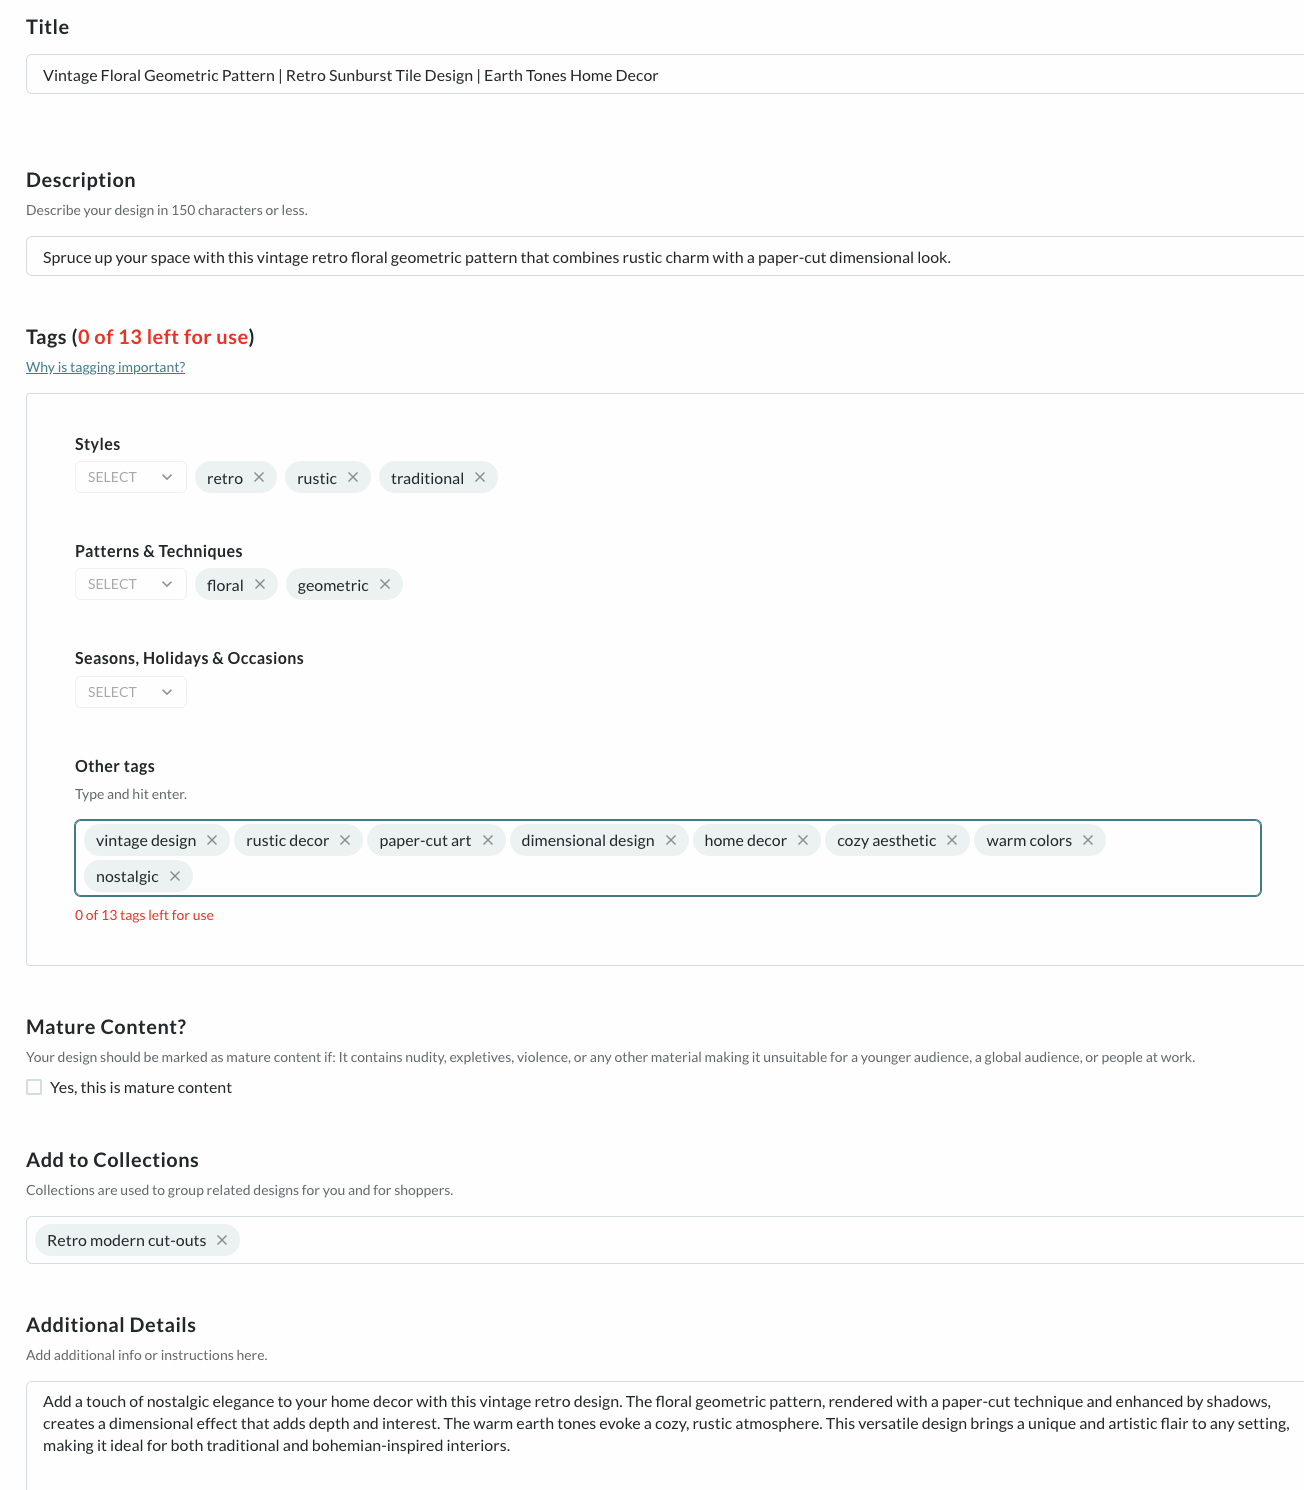Viewport: 1304px width, 1490px height.
Task: Remove the cozy aesthetic tag
Action: tap(952, 840)
